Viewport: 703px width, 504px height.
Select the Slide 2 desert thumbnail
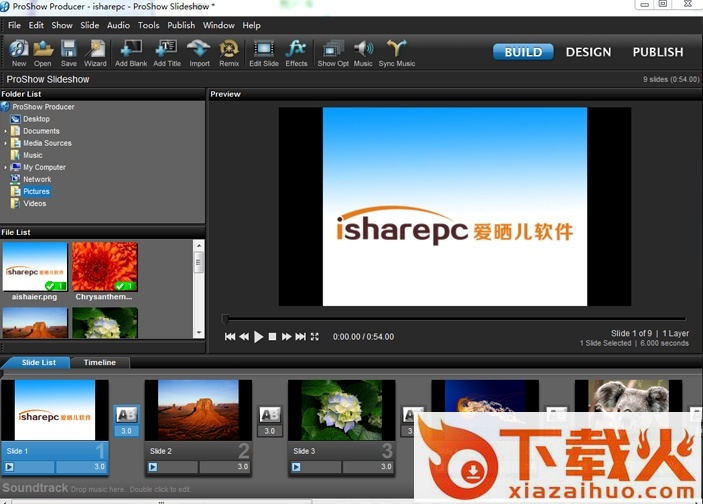click(198, 410)
